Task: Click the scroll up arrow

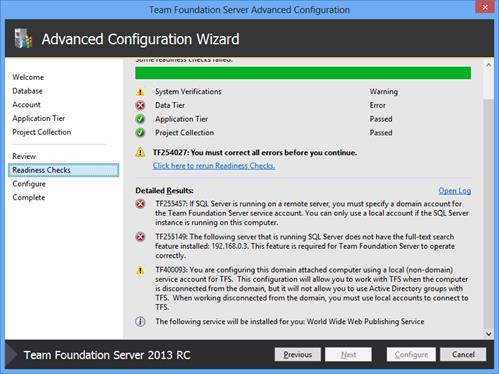Action: point(488,65)
